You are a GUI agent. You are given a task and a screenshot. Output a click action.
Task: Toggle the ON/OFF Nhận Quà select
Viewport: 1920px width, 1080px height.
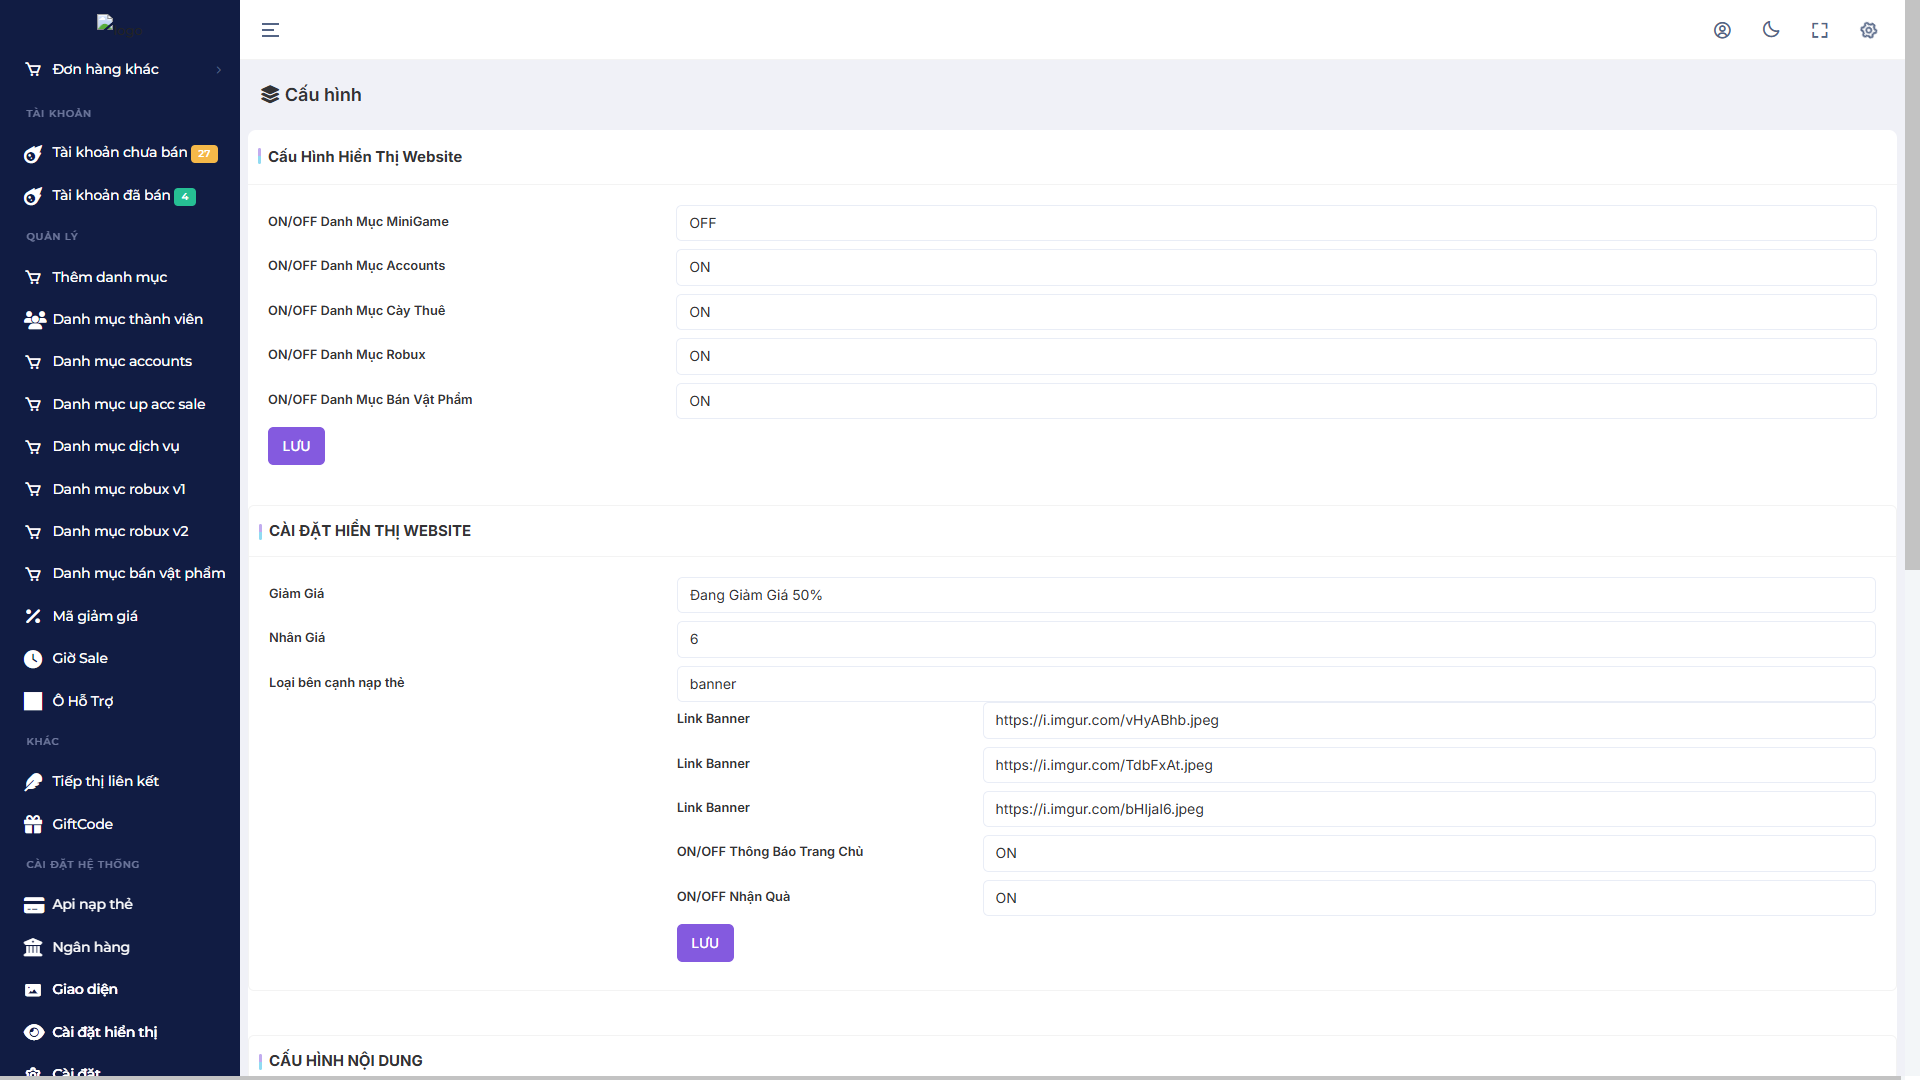[1428, 898]
